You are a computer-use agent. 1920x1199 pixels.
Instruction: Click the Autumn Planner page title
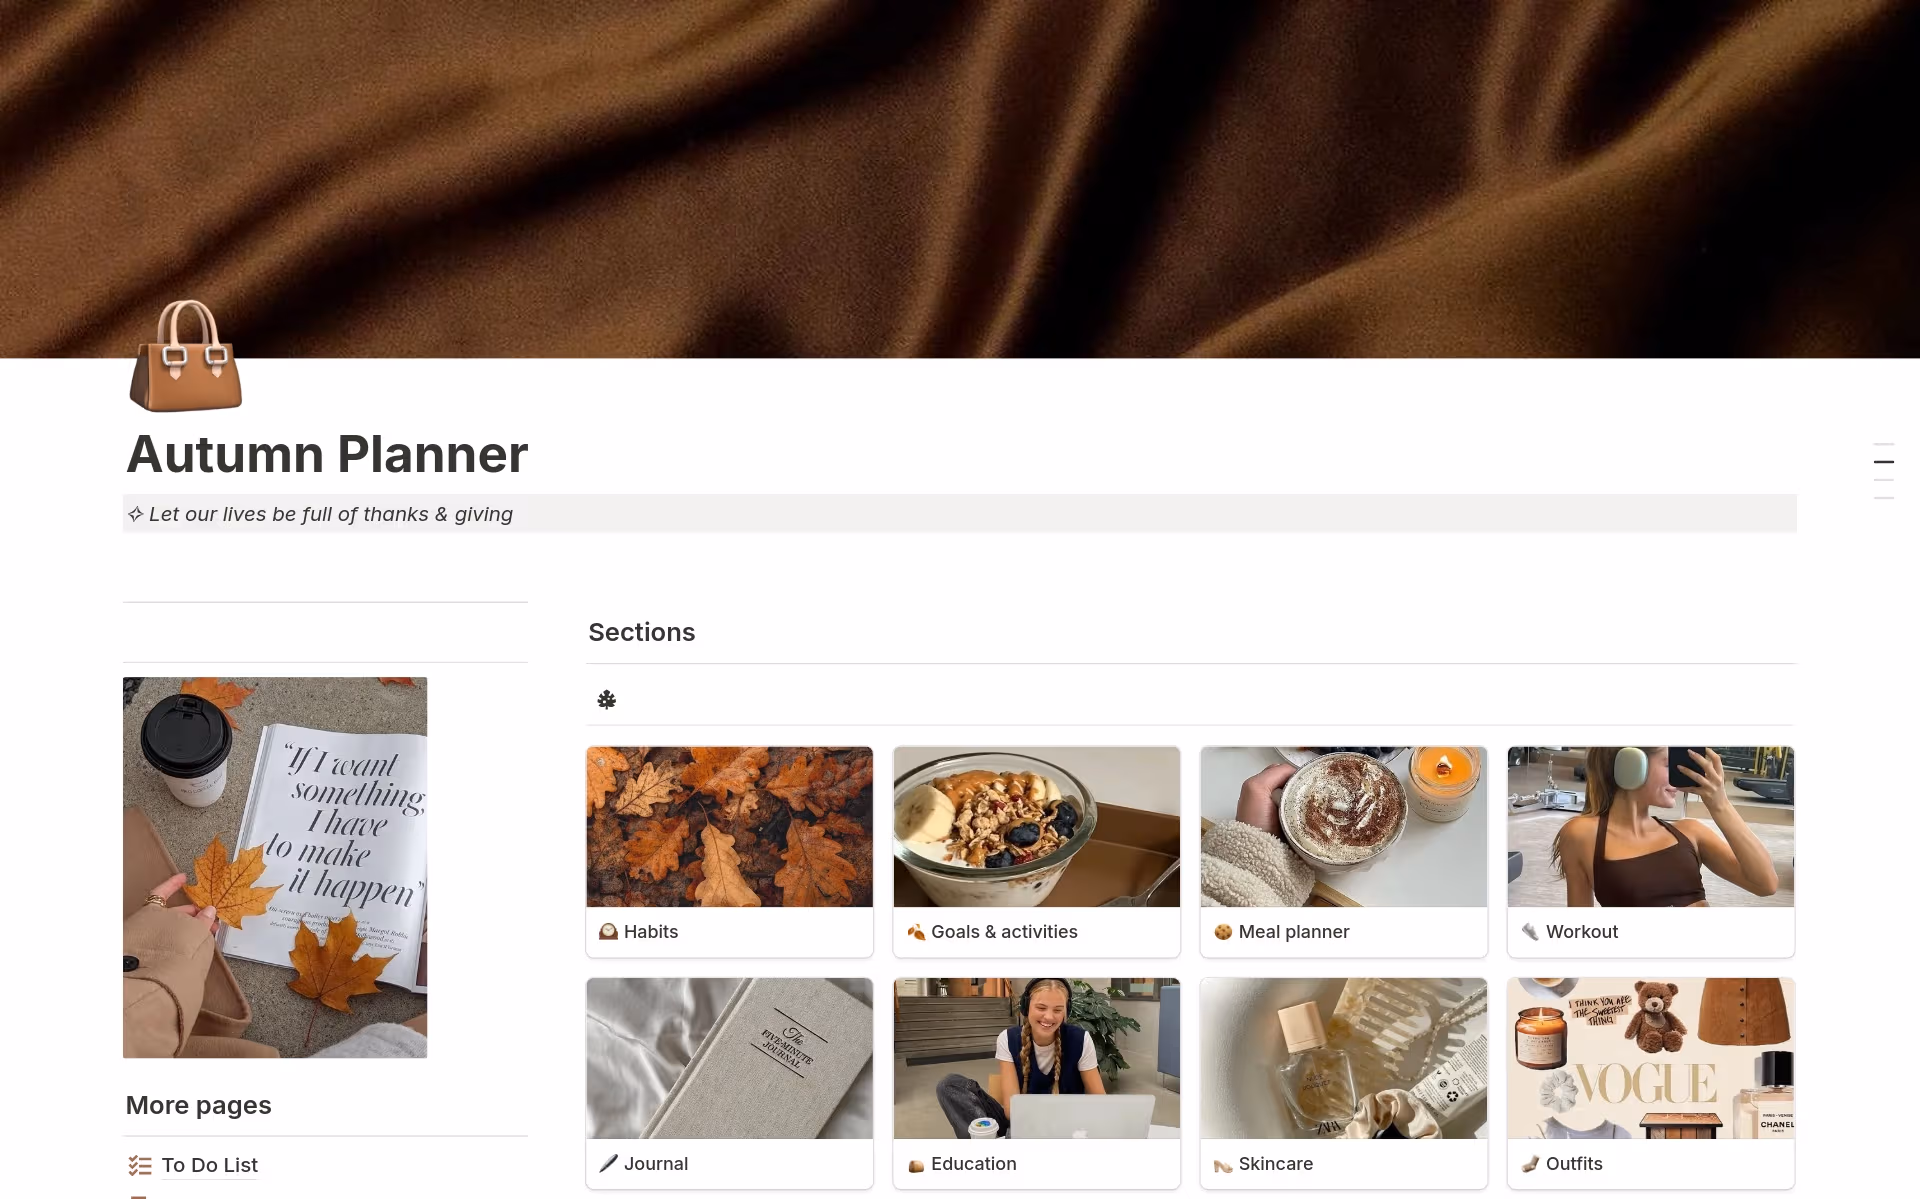pos(327,454)
